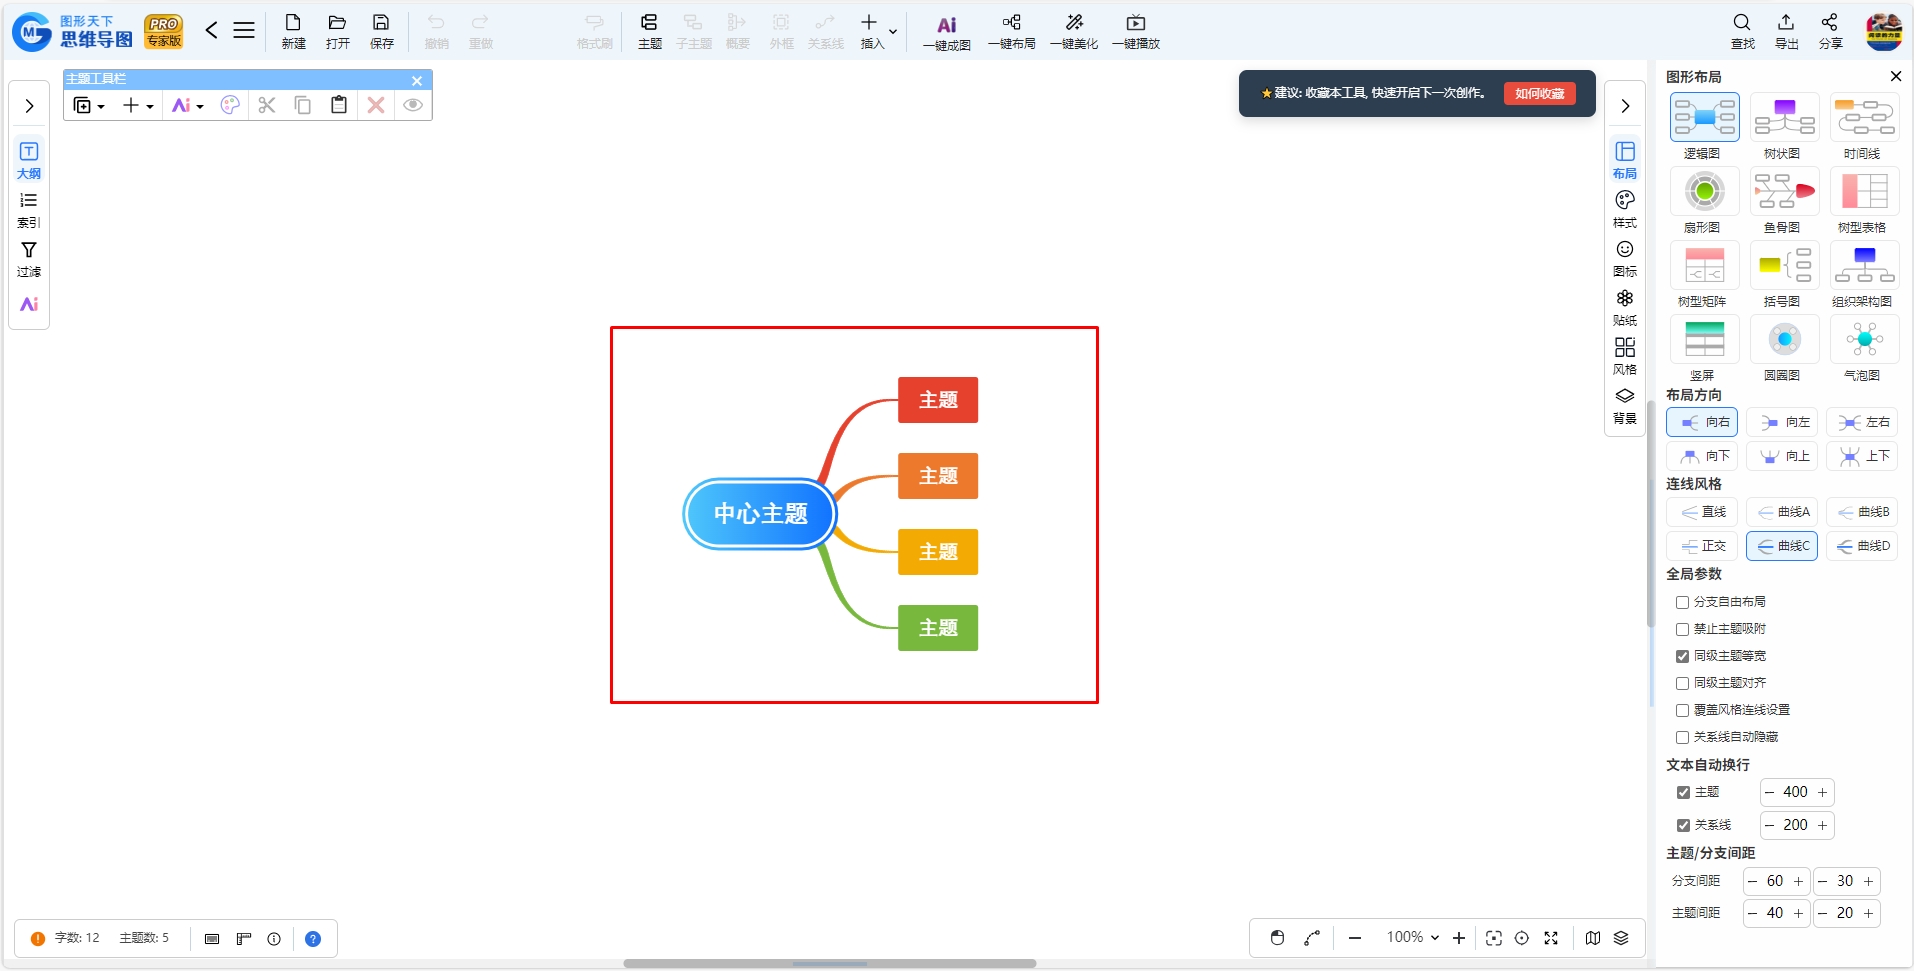Click the 导出 export icon
This screenshot has height=971, width=1914.
coord(1786,31)
